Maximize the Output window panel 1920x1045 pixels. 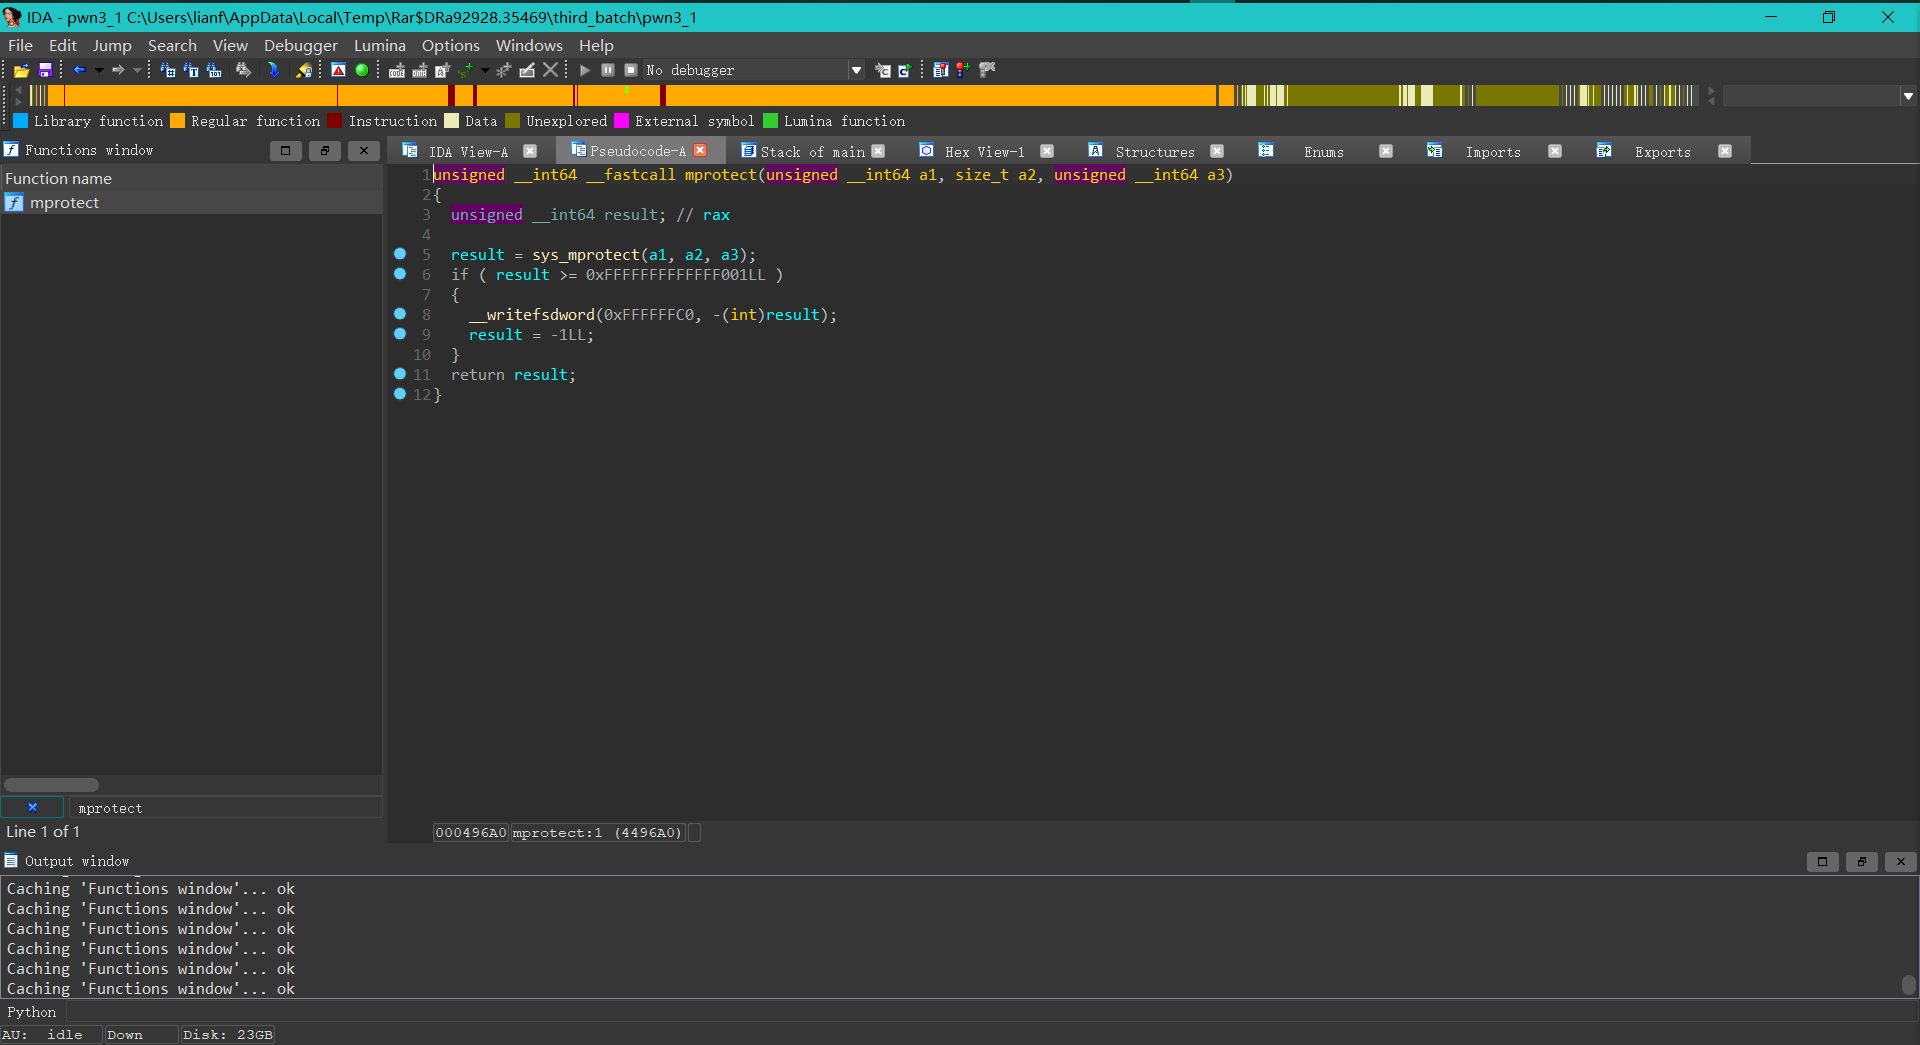(1822, 861)
